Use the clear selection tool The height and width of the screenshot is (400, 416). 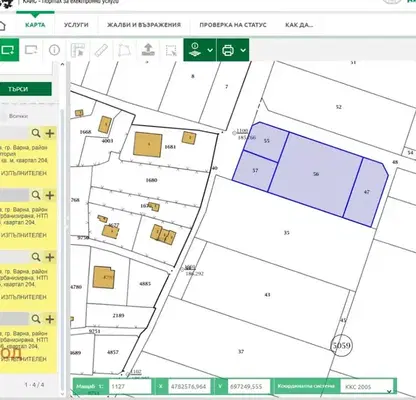point(171,50)
